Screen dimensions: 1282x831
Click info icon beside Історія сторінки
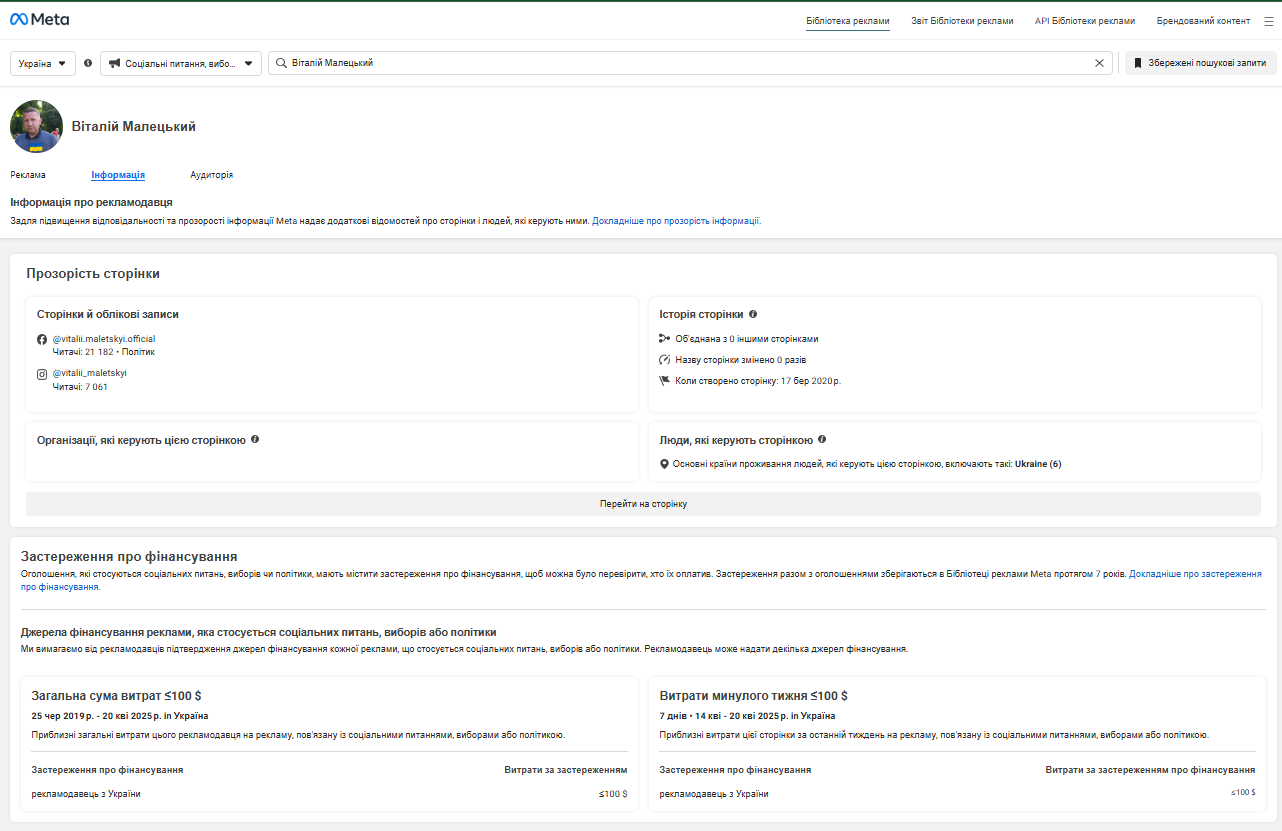pyautogui.click(x=753, y=314)
